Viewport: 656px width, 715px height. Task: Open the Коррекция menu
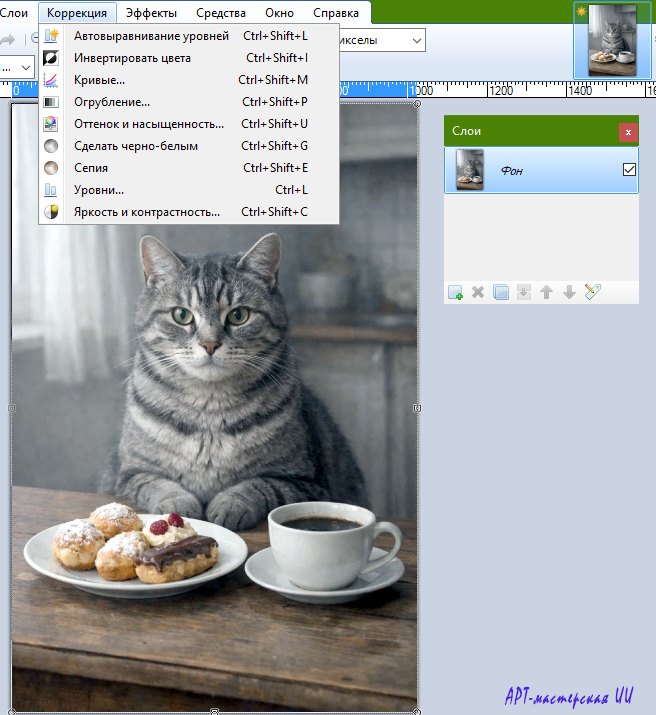click(x=77, y=13)
